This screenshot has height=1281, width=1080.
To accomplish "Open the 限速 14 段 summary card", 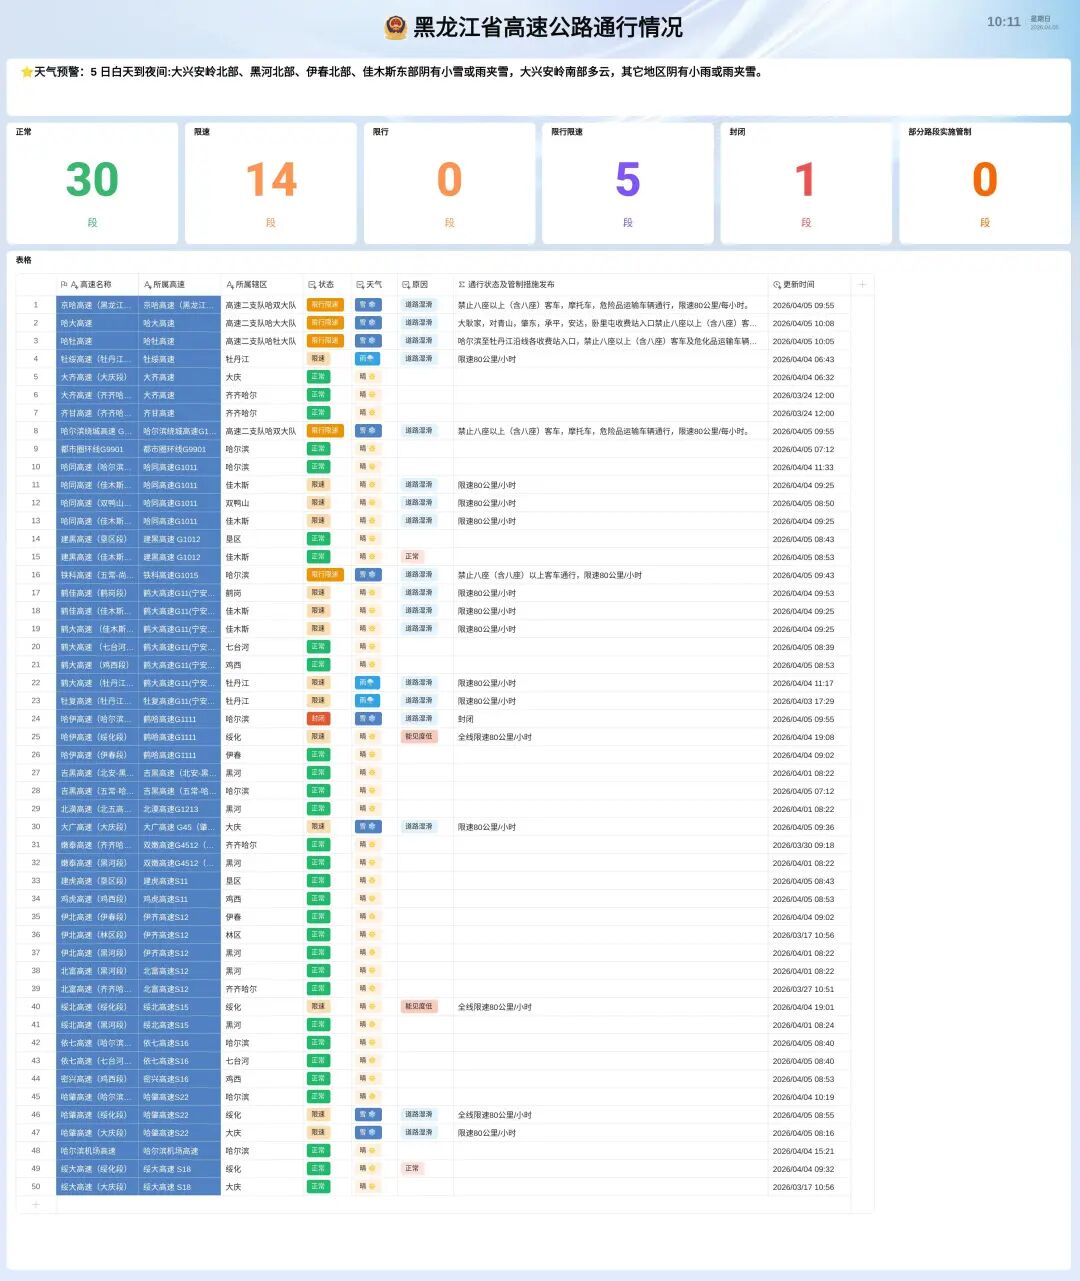I will tap(271, 183).
